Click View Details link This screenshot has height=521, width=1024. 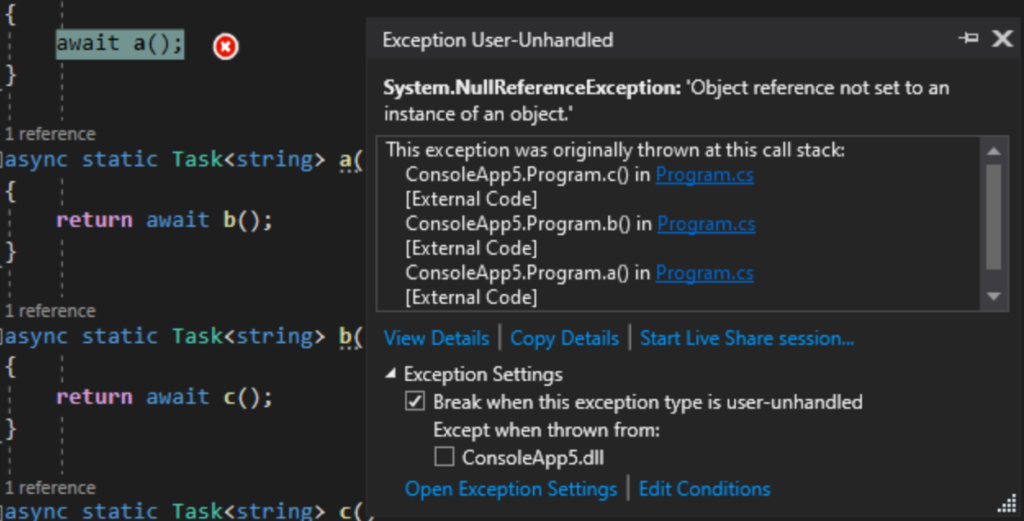[x=436, y=338]
